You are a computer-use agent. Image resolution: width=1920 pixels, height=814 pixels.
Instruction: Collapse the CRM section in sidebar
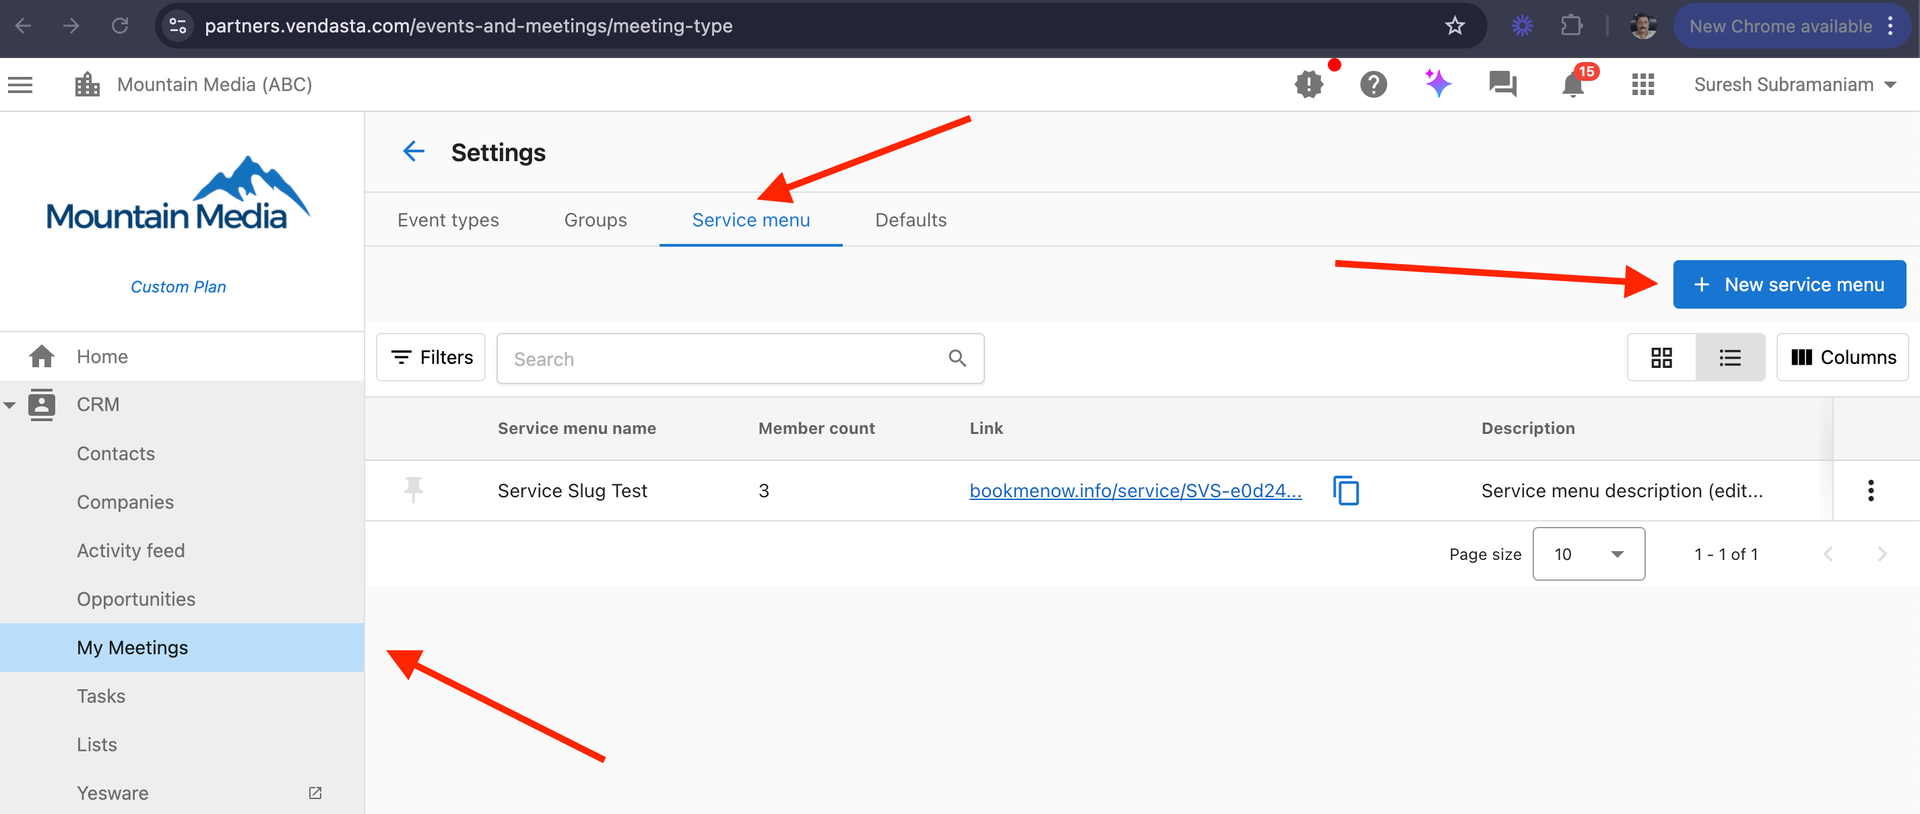[x=9, y=405]
